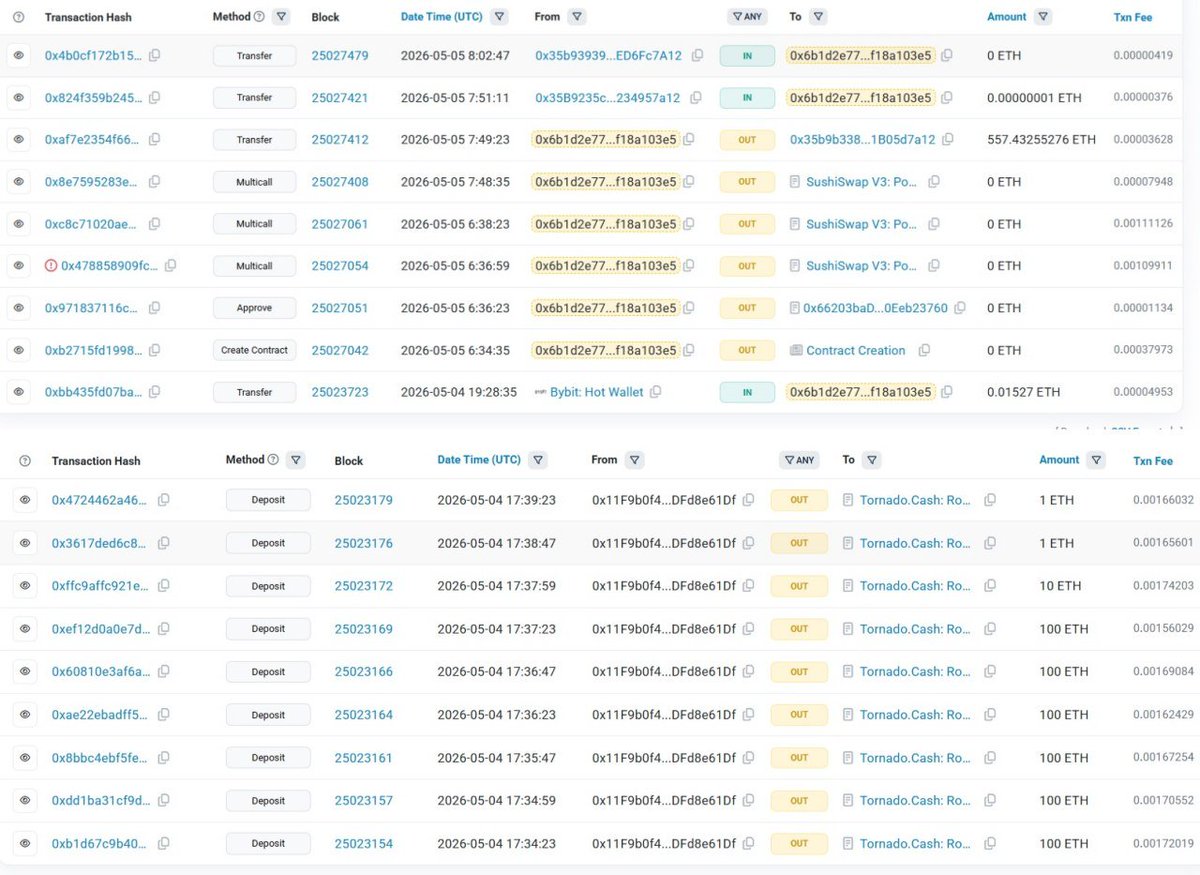Image resolution: width=1200 pixels, height=875 pixels.
Task: Copy To address 0x66203baD...0Eeb23760
Action: (960, 308)
